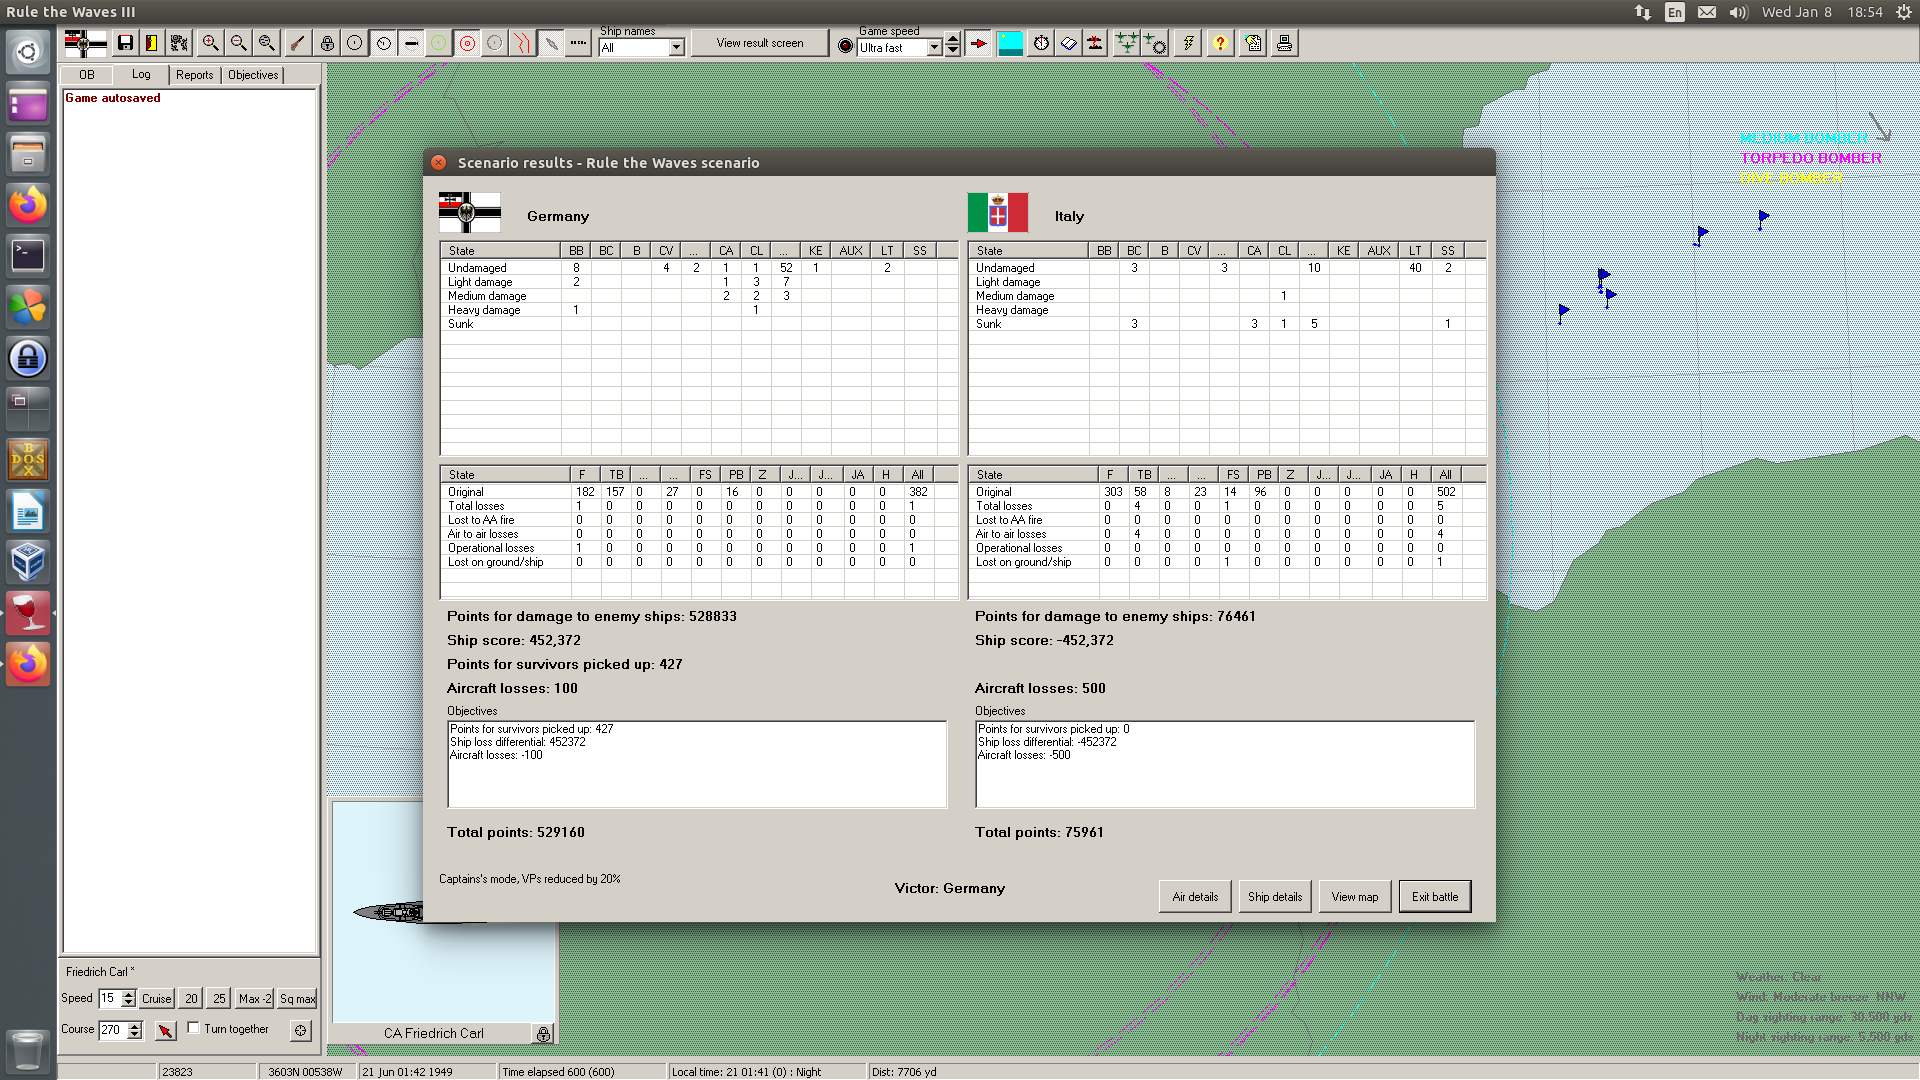Switch to the OB tab

87,75
